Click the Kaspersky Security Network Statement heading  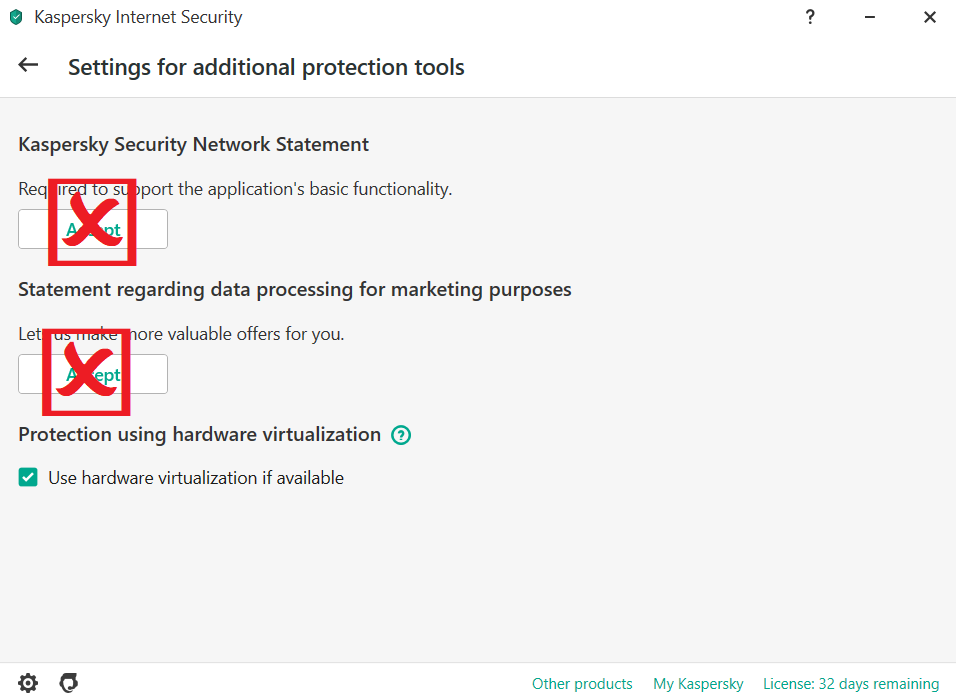(193, 144)
